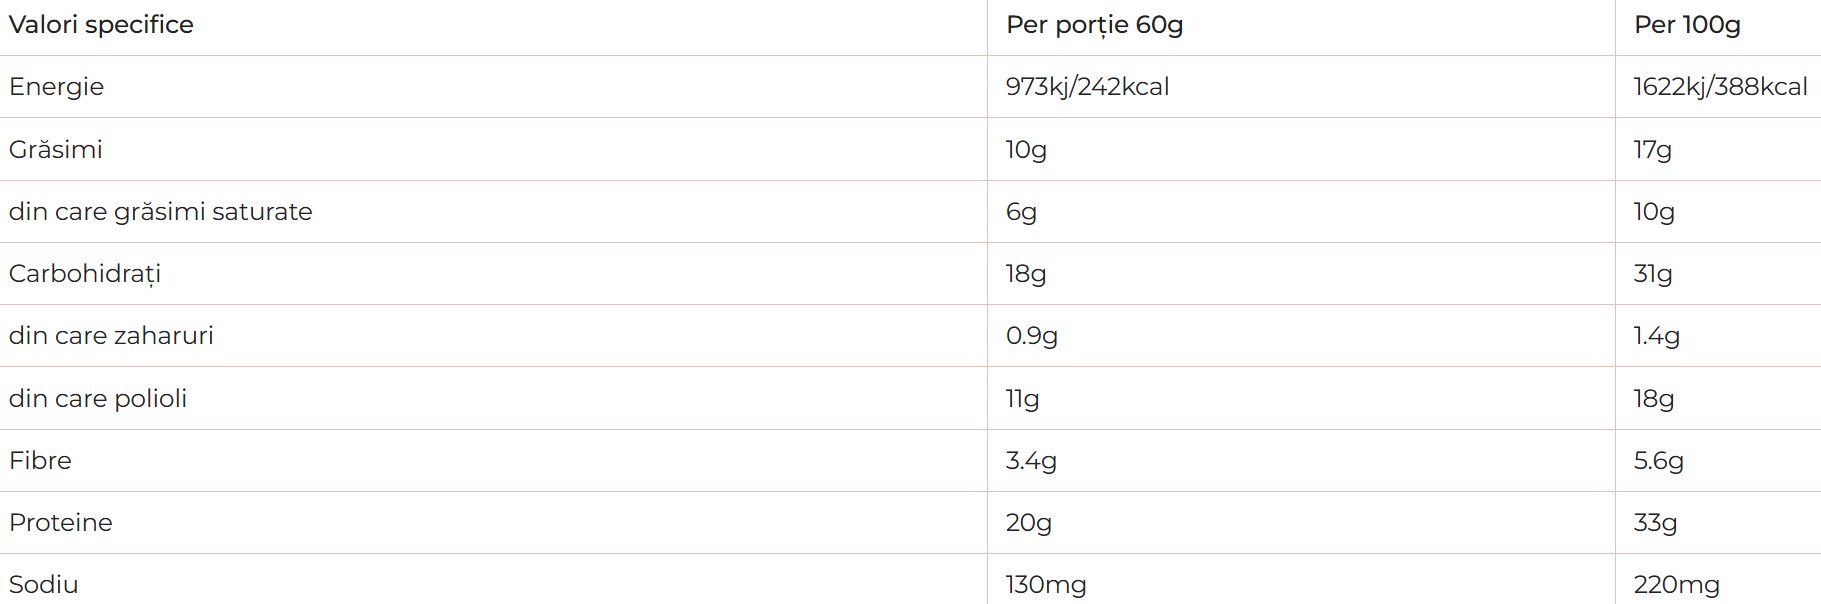Image resolution: width=1821 pixels, height=604 pixels.
Task: Select the Carbohidrați row label
Action: tap(84, 273)
